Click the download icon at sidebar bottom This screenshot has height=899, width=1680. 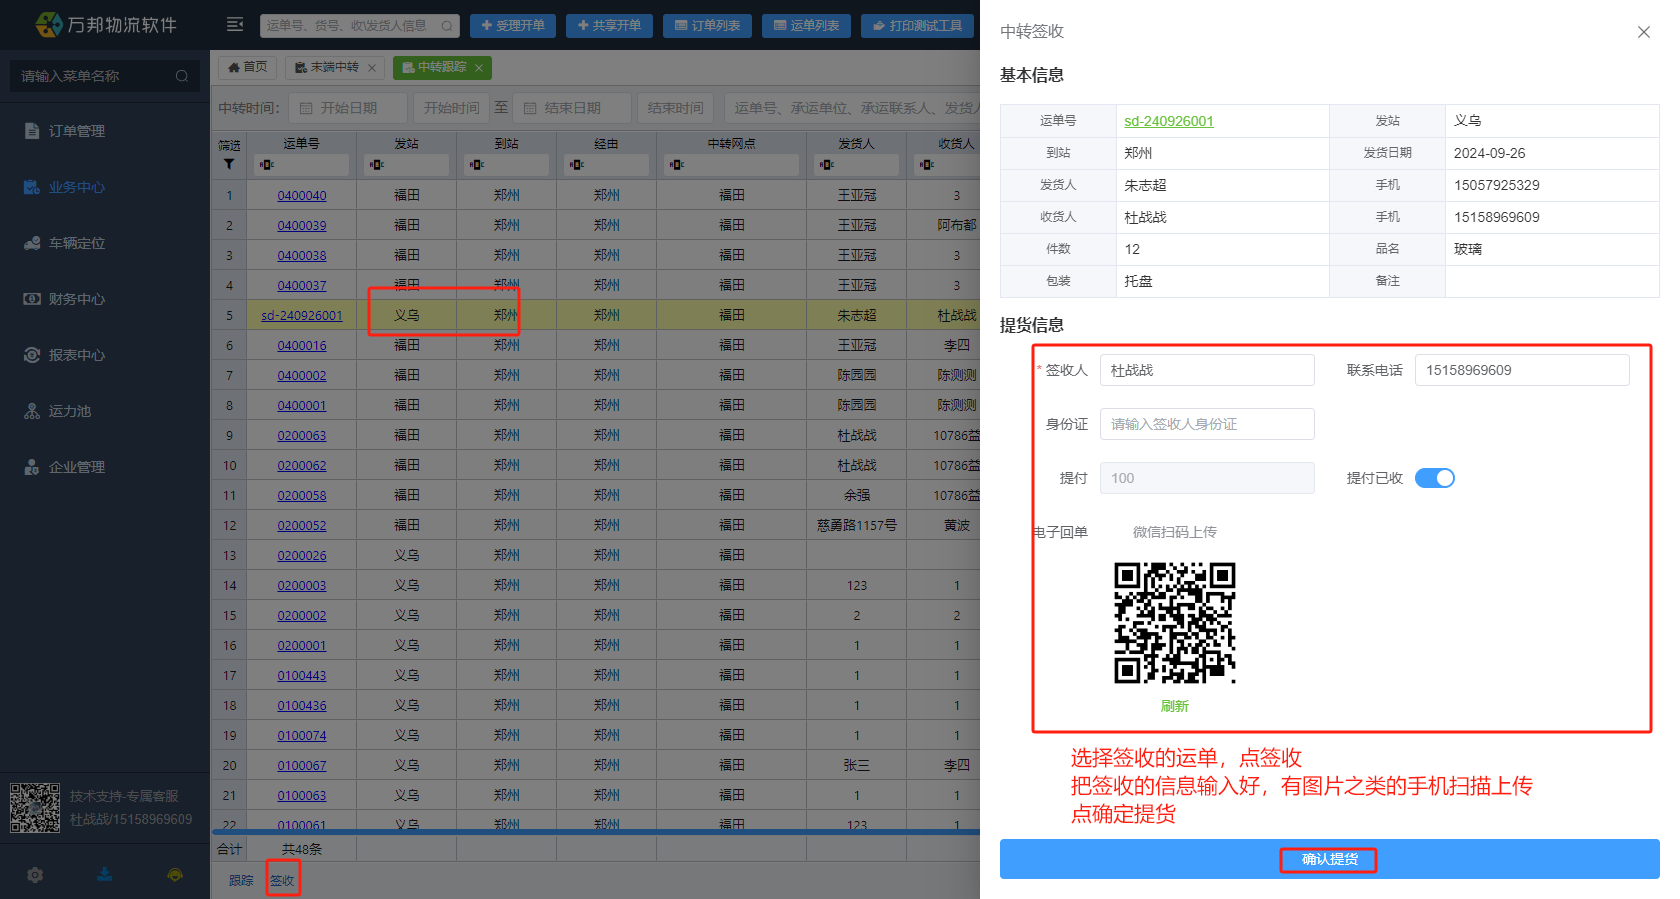pos(105,875)
